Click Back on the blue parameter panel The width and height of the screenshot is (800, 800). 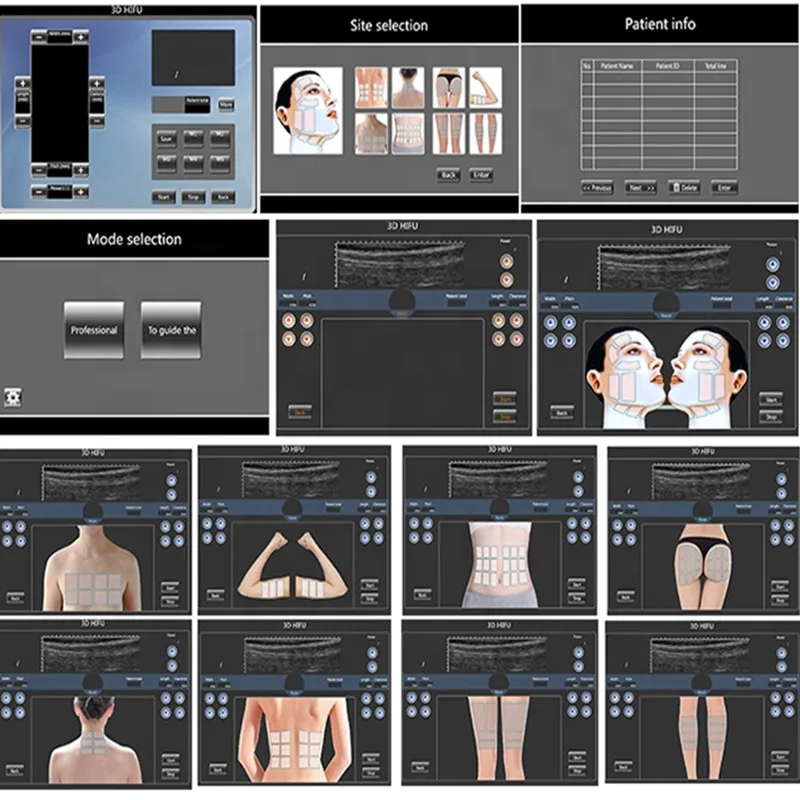(223, 197)
